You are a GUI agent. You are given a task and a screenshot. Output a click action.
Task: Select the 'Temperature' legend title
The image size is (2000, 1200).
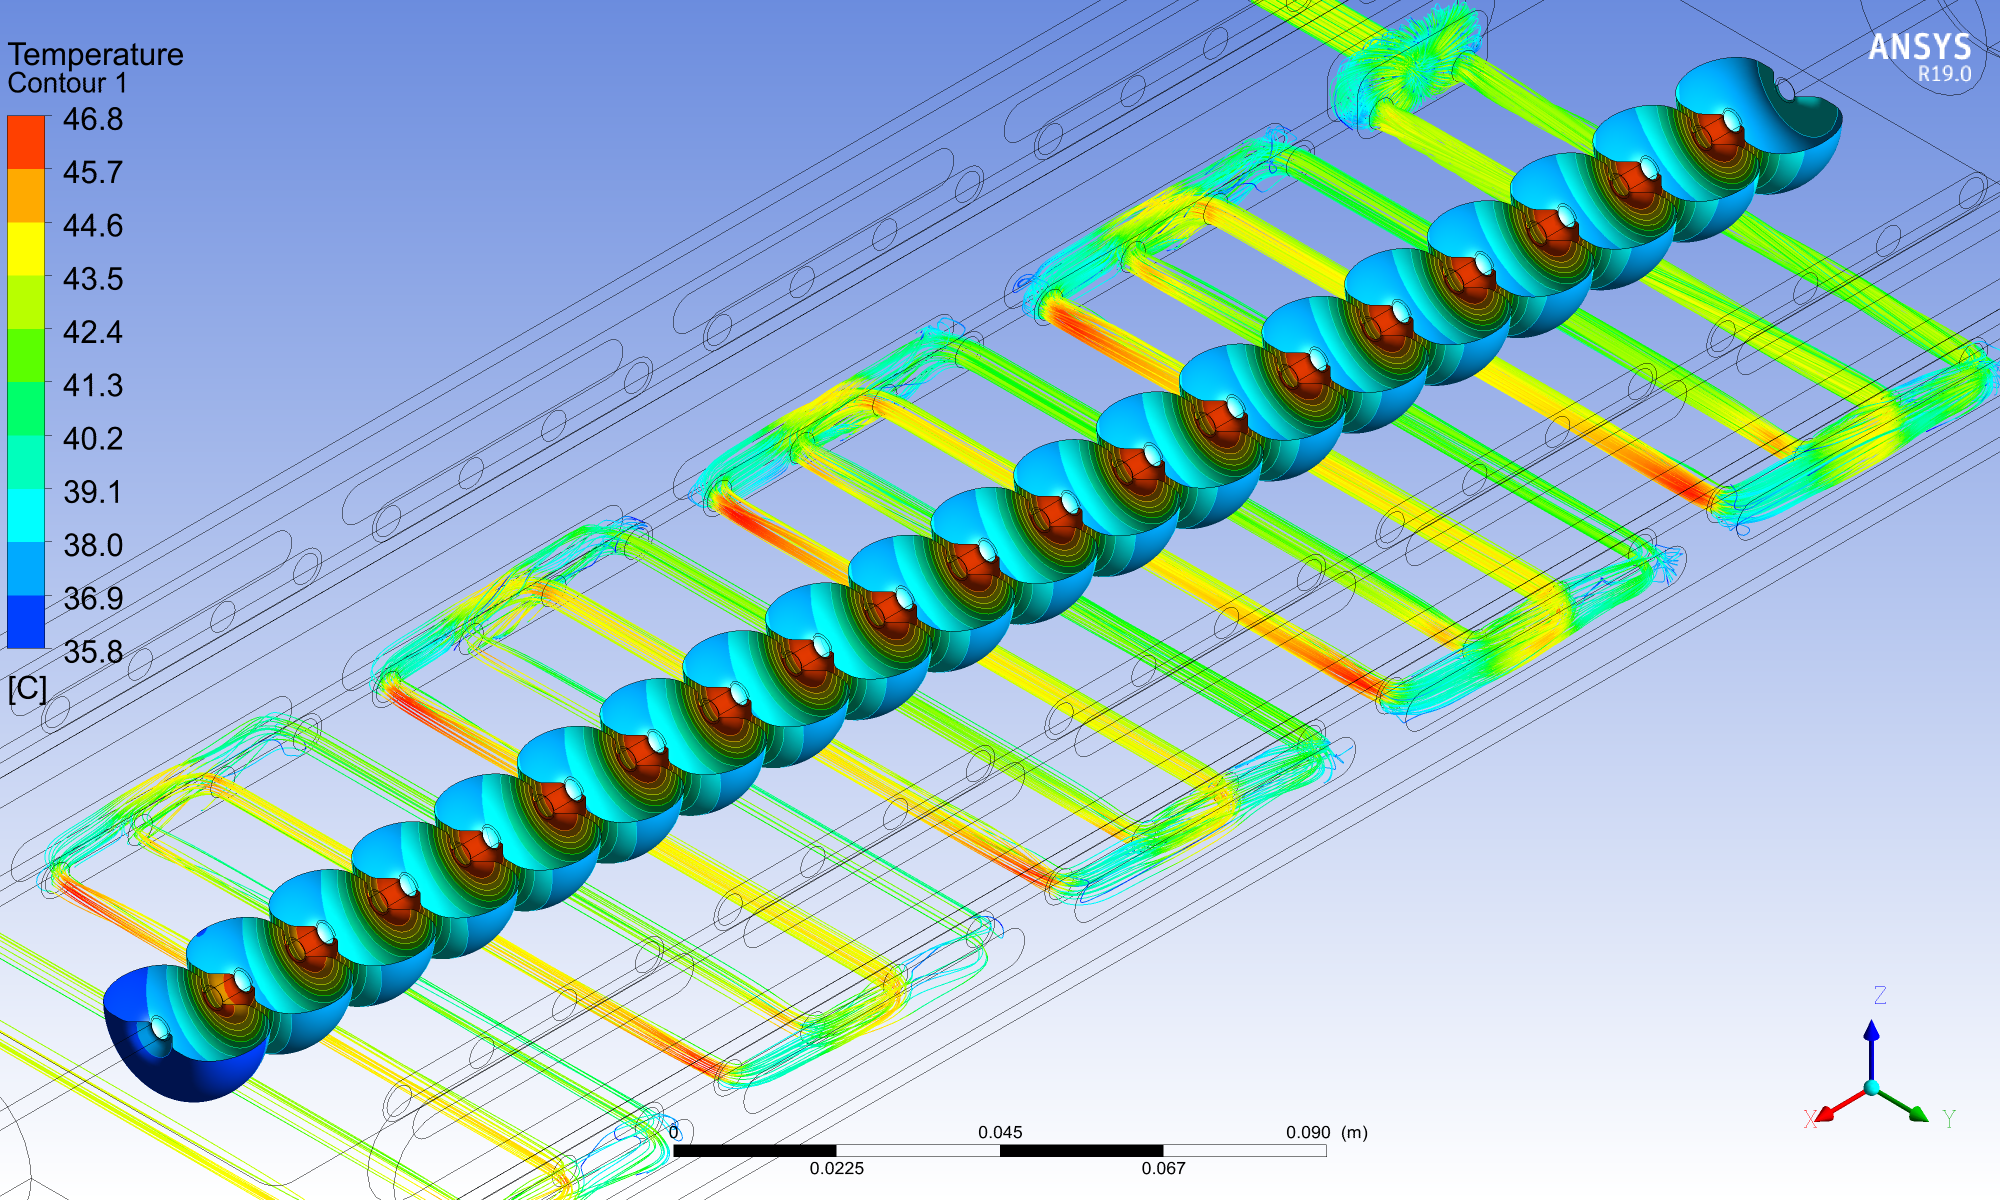[96, 54]
